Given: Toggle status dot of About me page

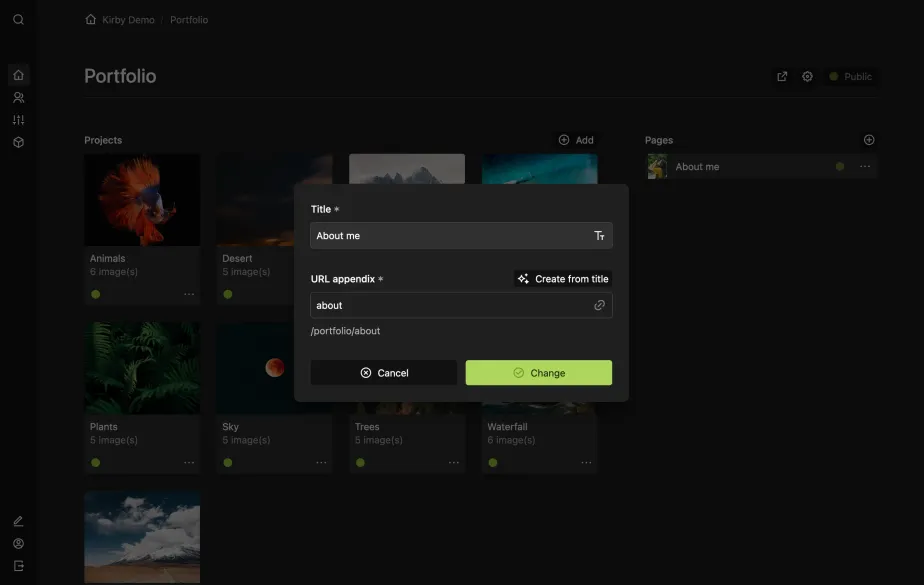Looking at the screenshot, I should click(x=840, y=167).
